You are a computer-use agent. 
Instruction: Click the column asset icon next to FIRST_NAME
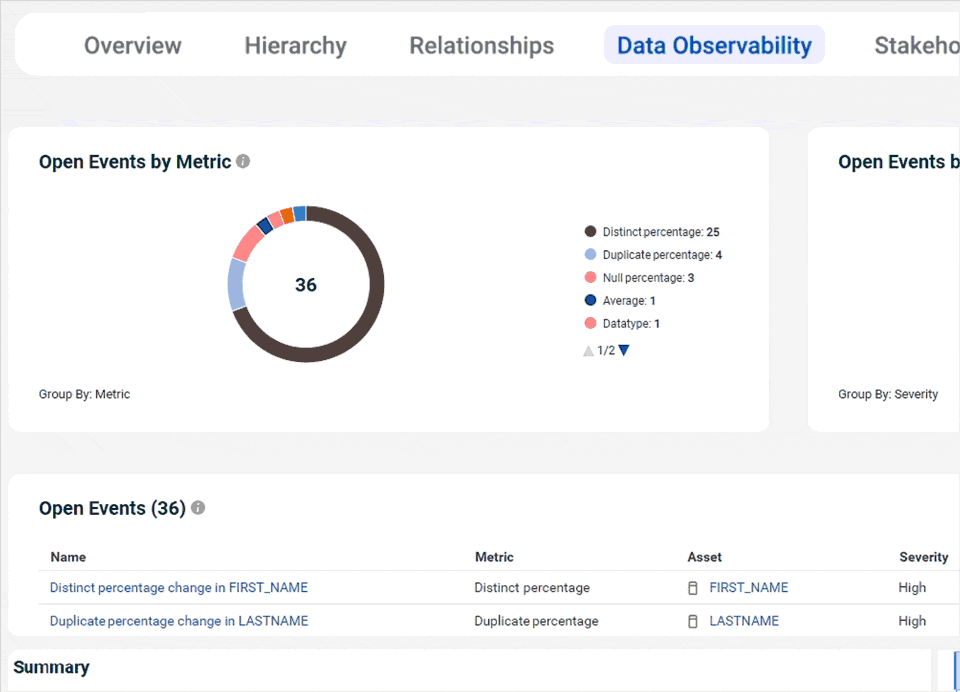[x=693, y=588]
